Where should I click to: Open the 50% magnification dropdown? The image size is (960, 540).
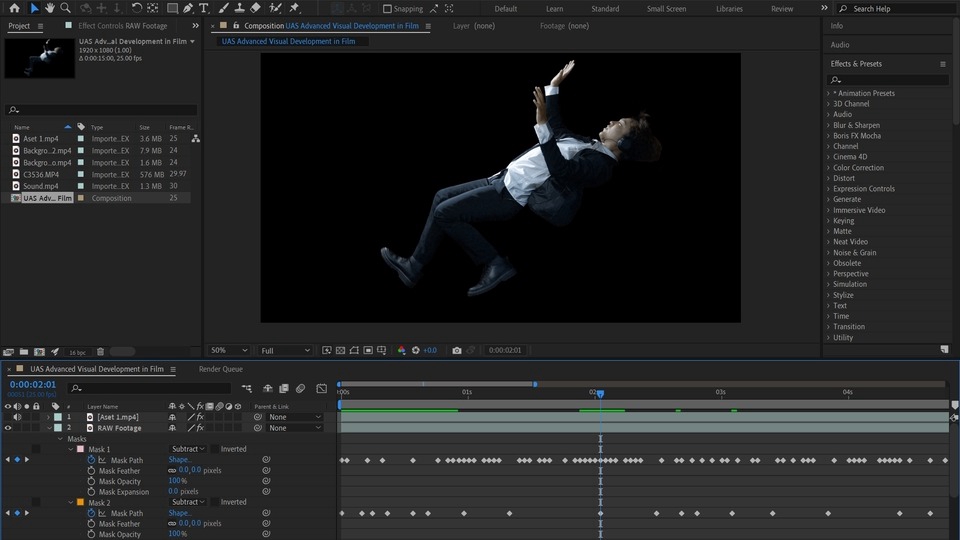tap(229, 351)
